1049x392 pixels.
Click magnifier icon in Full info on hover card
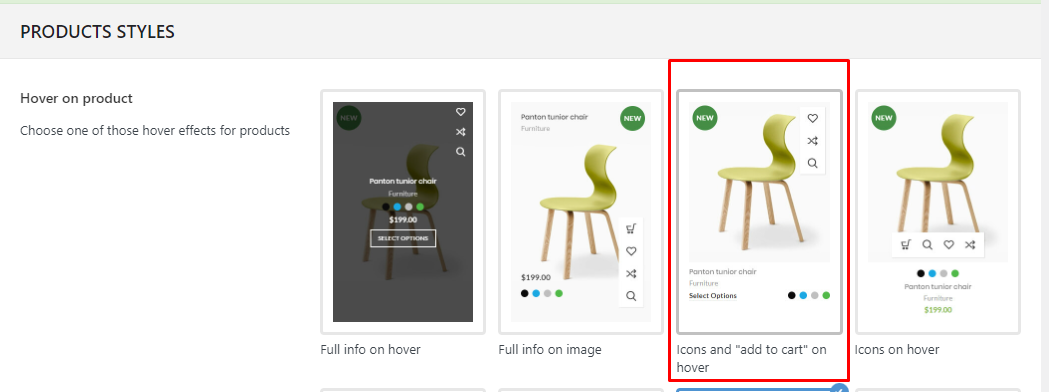(x=460, y=152)
